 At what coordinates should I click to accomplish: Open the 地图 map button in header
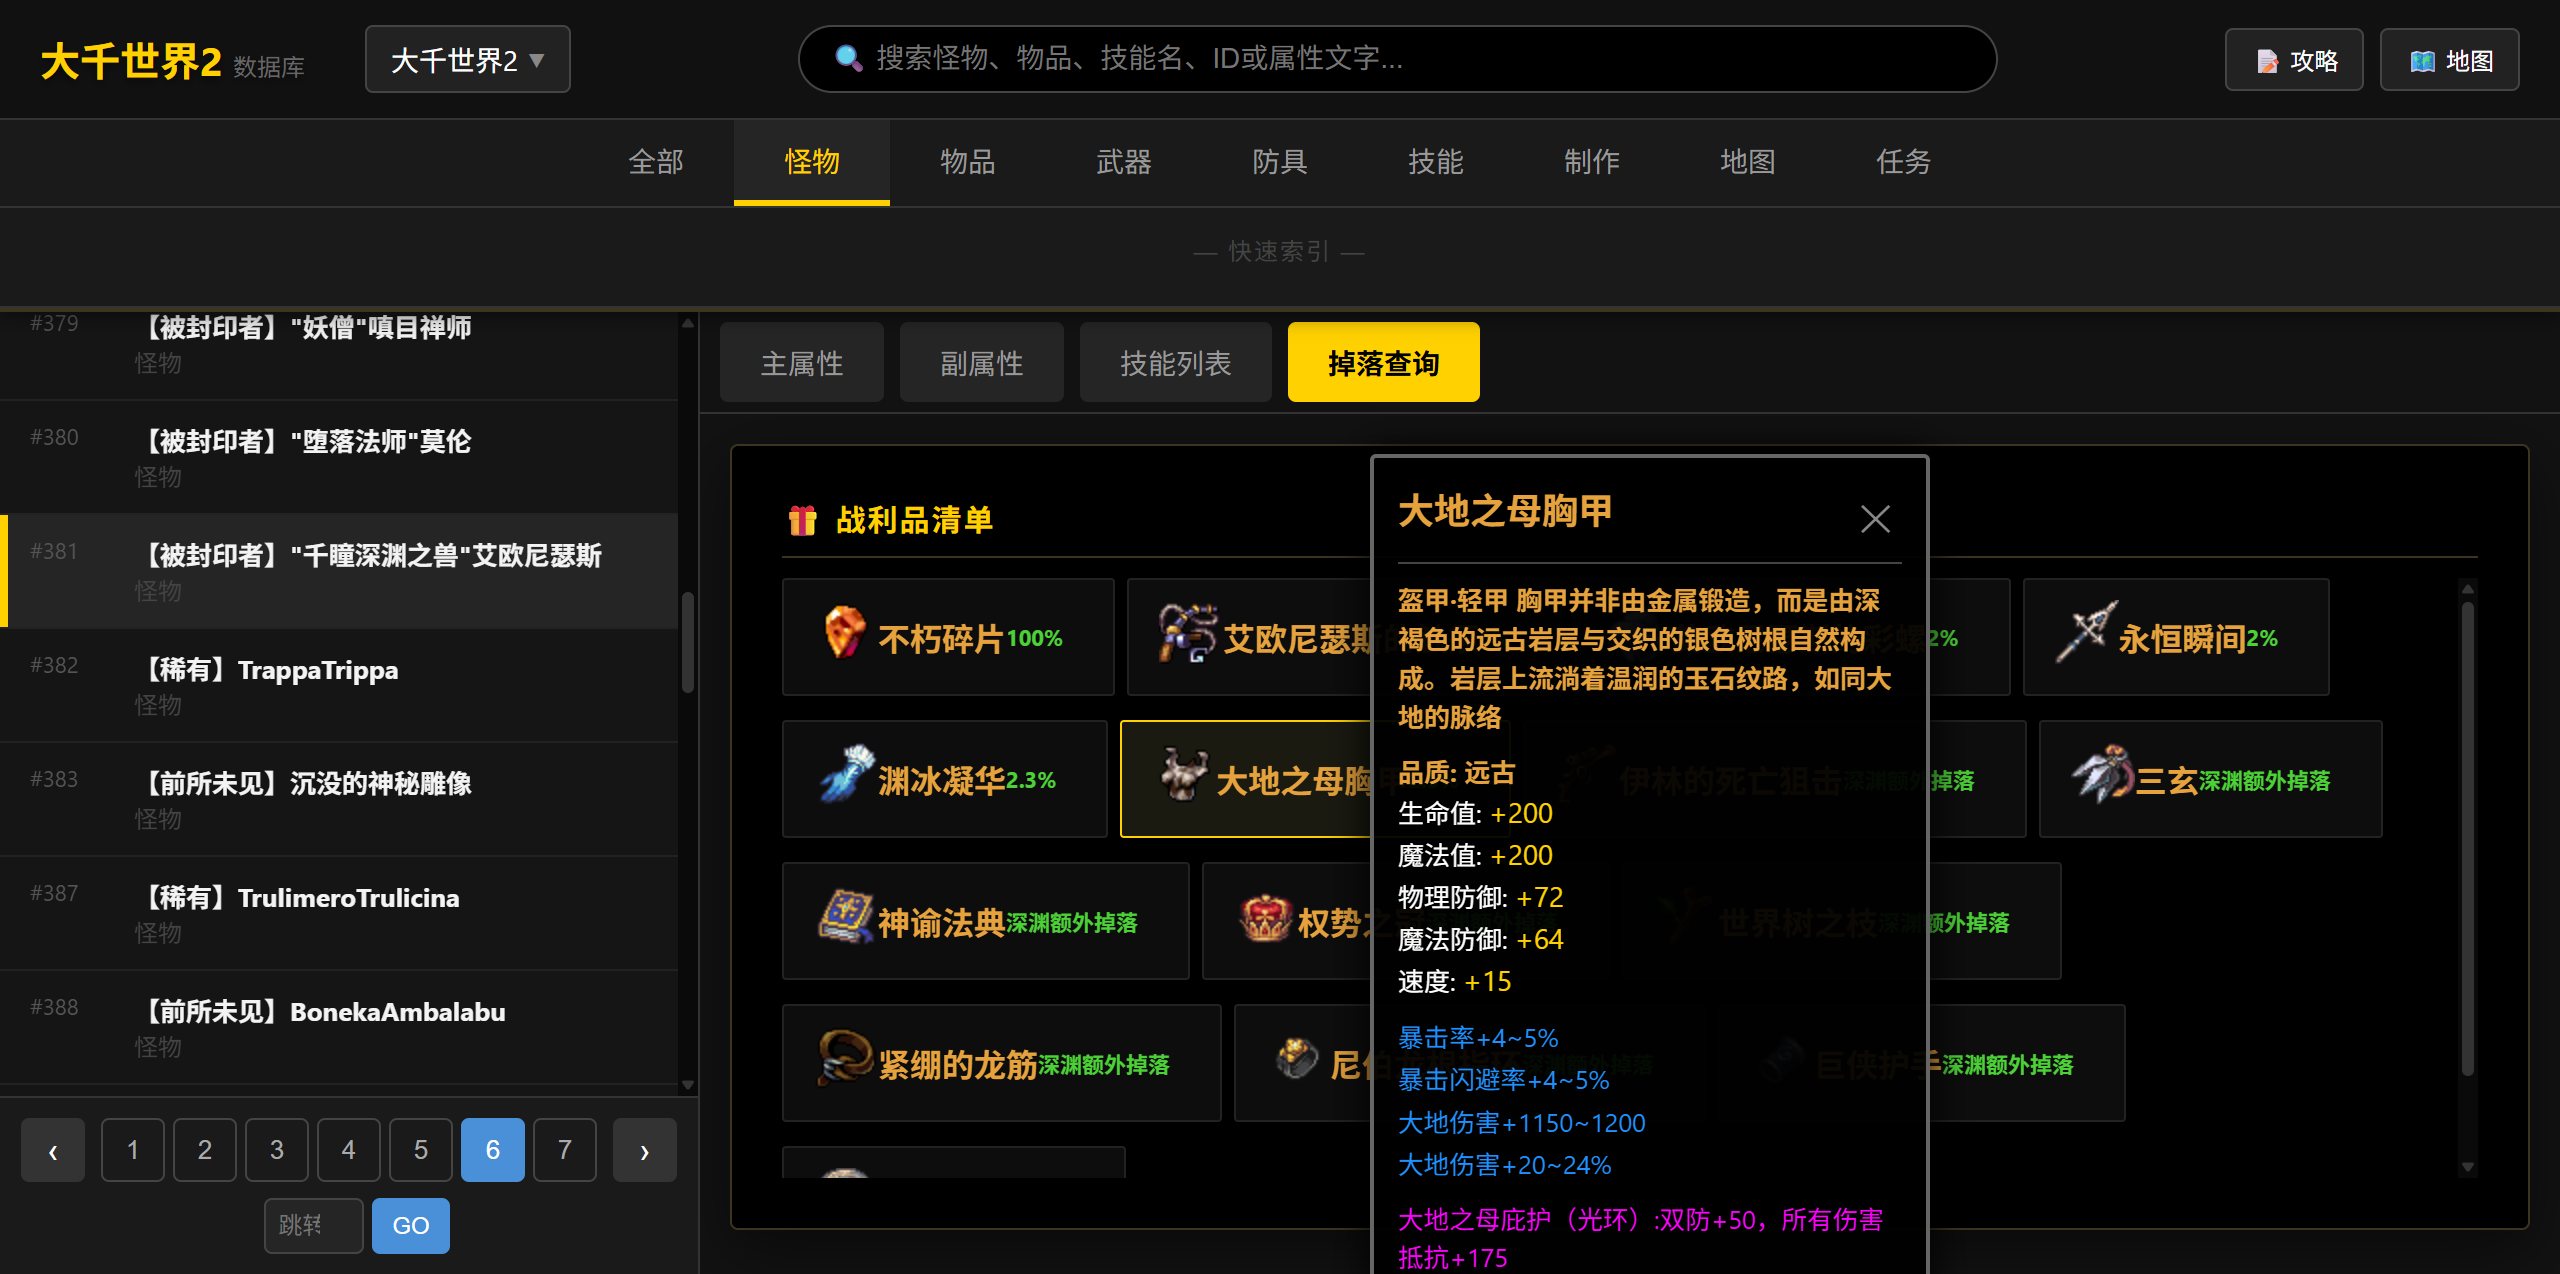2450,60
